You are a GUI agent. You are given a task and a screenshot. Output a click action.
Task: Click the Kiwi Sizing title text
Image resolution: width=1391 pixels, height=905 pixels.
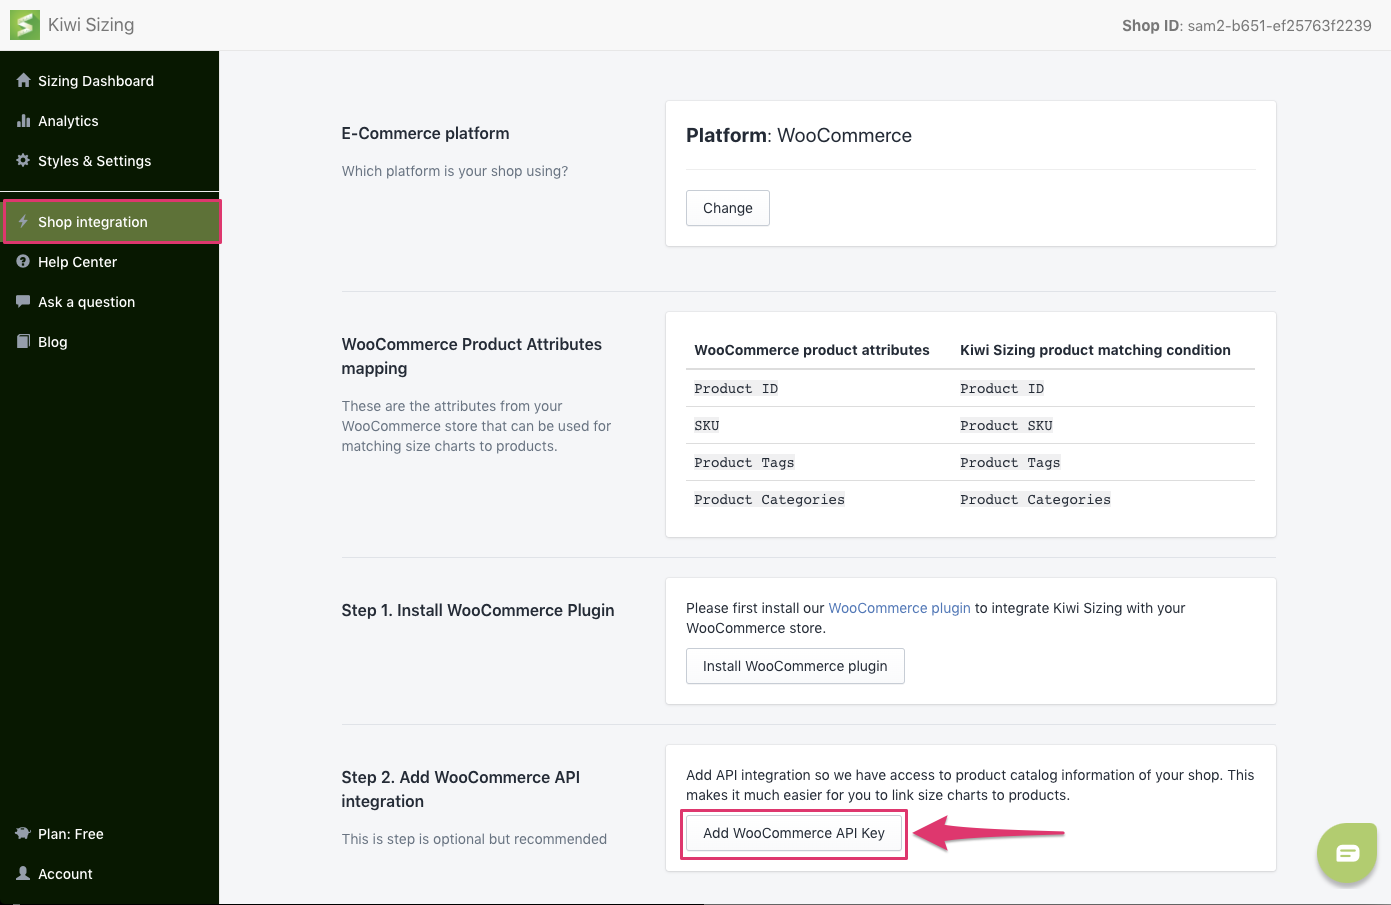point(91,25)
